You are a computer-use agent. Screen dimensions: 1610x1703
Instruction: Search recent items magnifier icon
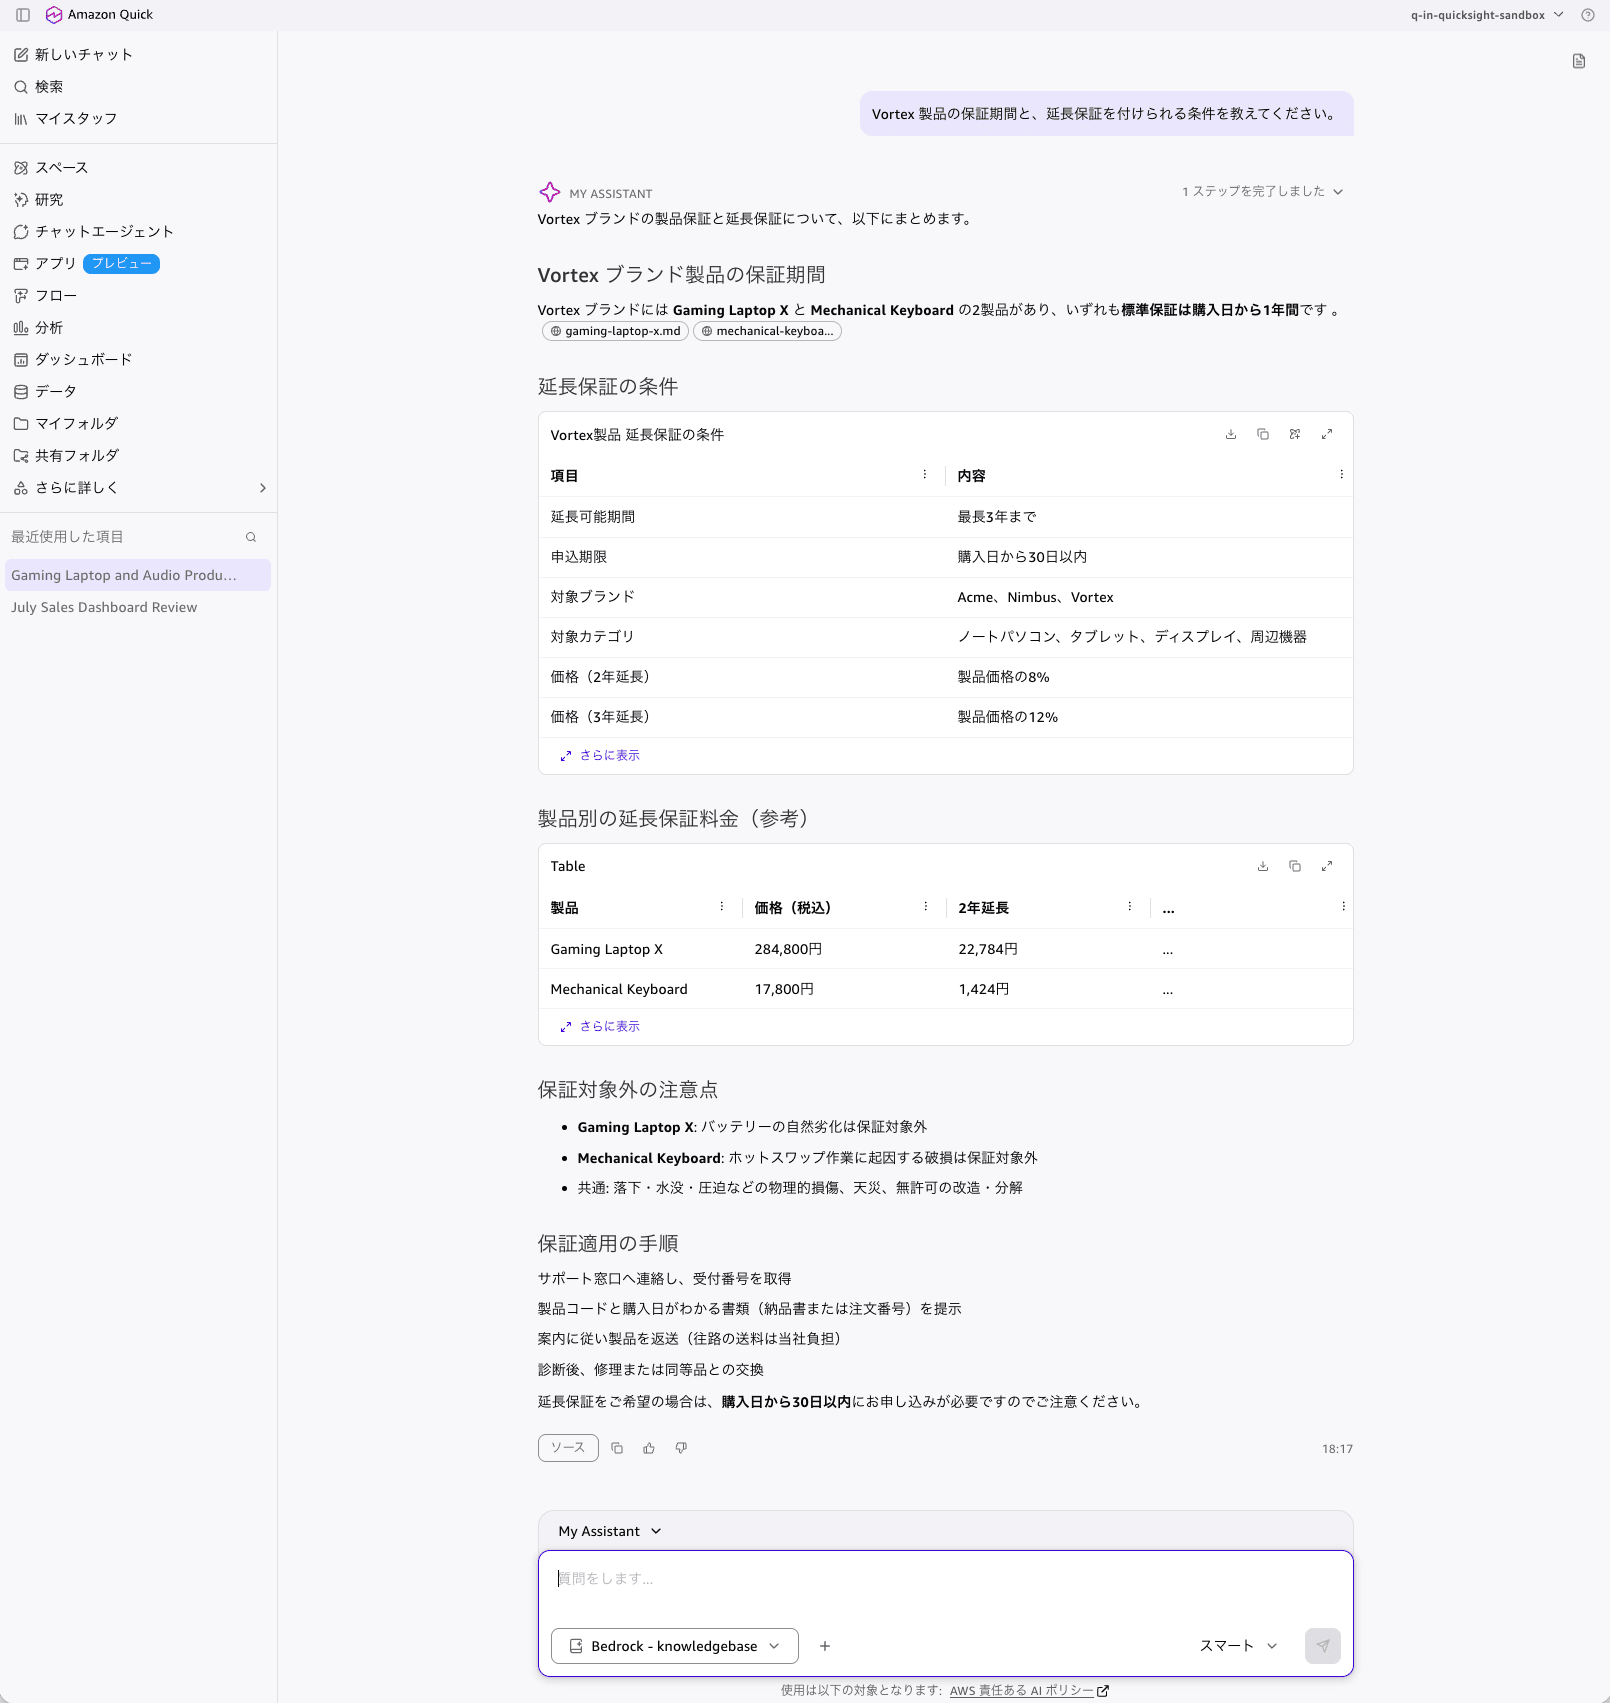(x=251, y=537)
